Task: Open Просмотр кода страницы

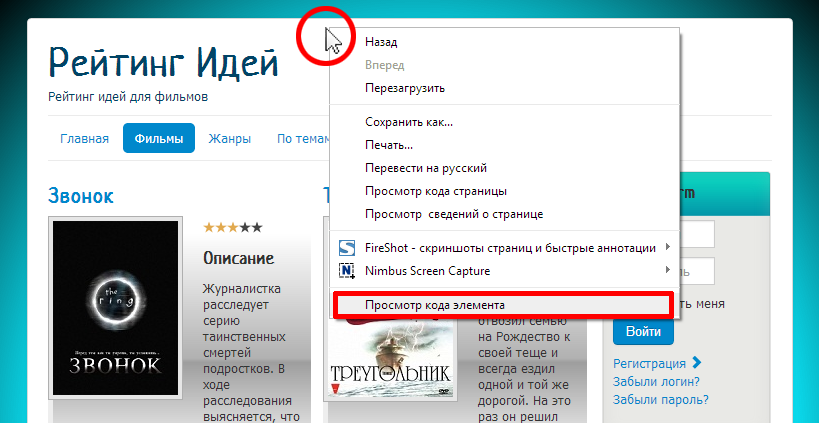Action: 436,191
